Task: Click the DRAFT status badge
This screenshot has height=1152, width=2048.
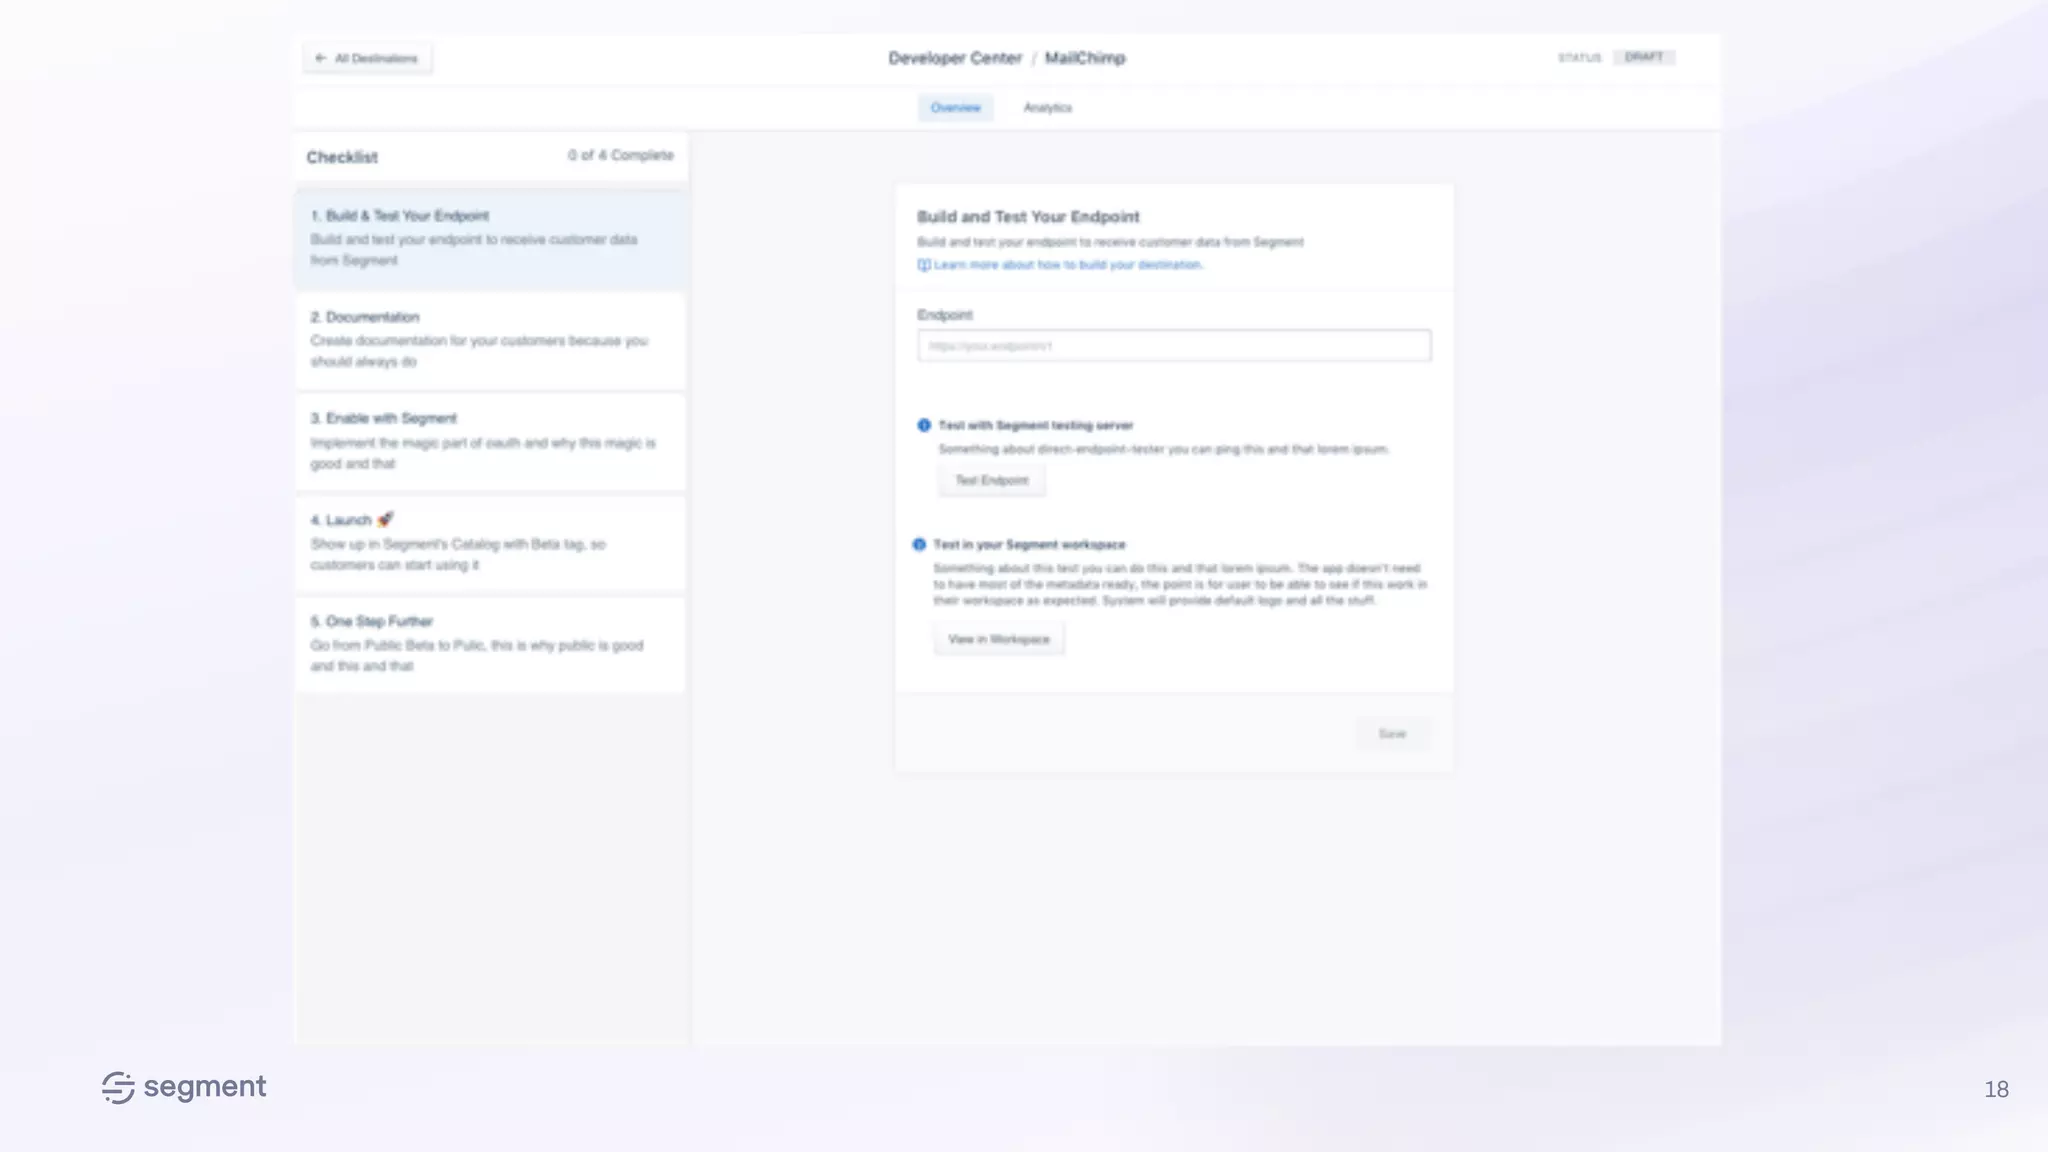Action: pos(1643,57)
